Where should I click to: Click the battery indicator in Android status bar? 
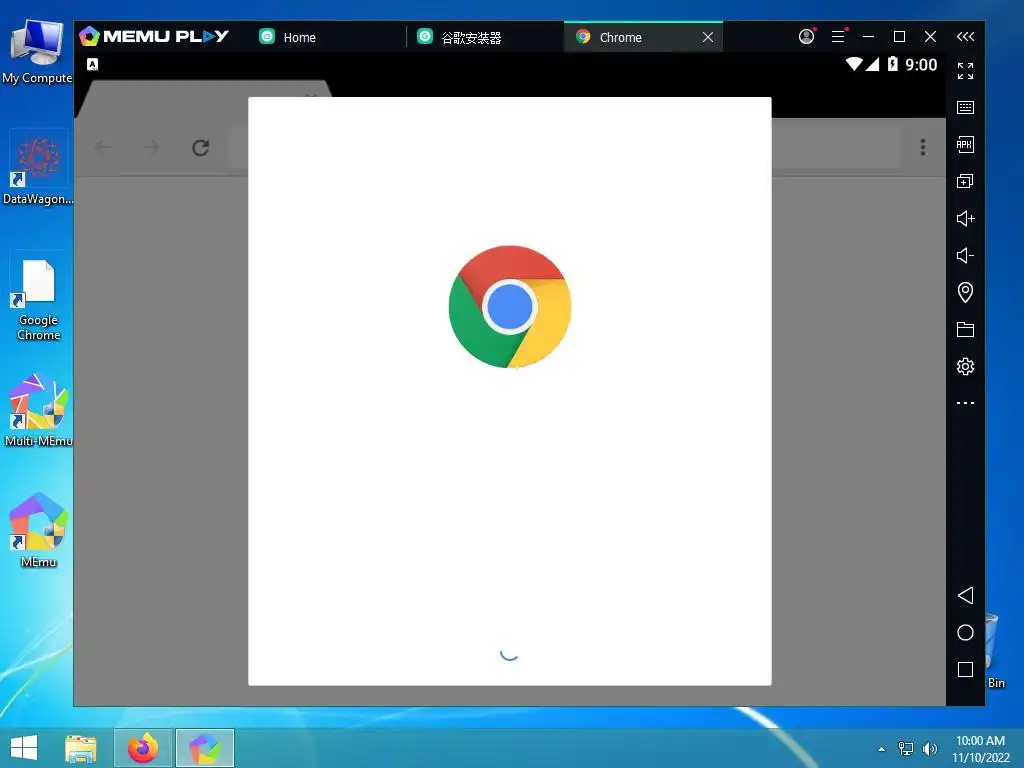pos(893,64)
